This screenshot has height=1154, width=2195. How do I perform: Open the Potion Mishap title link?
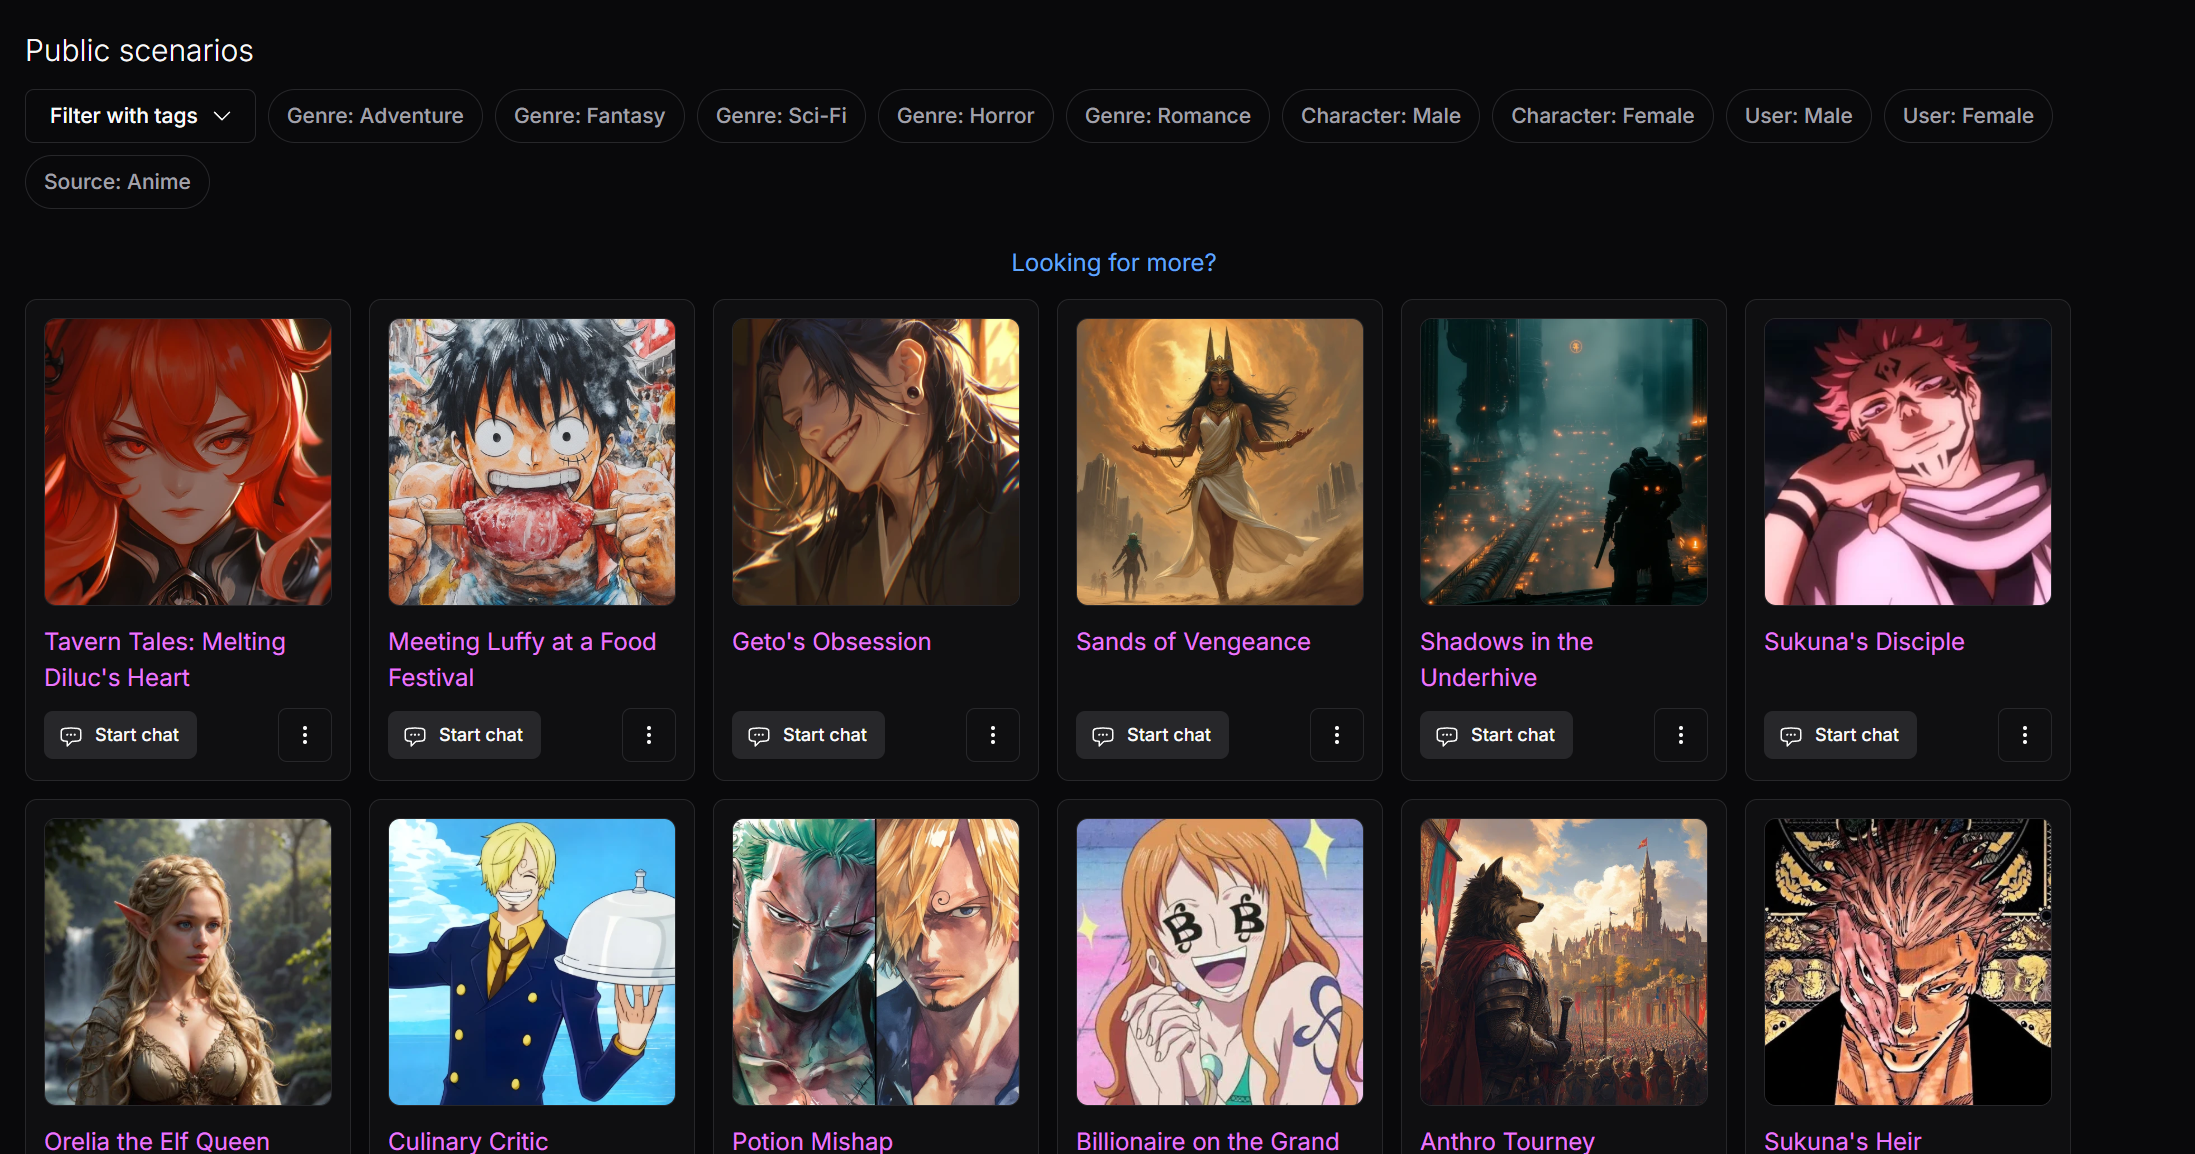point(812,1141)
